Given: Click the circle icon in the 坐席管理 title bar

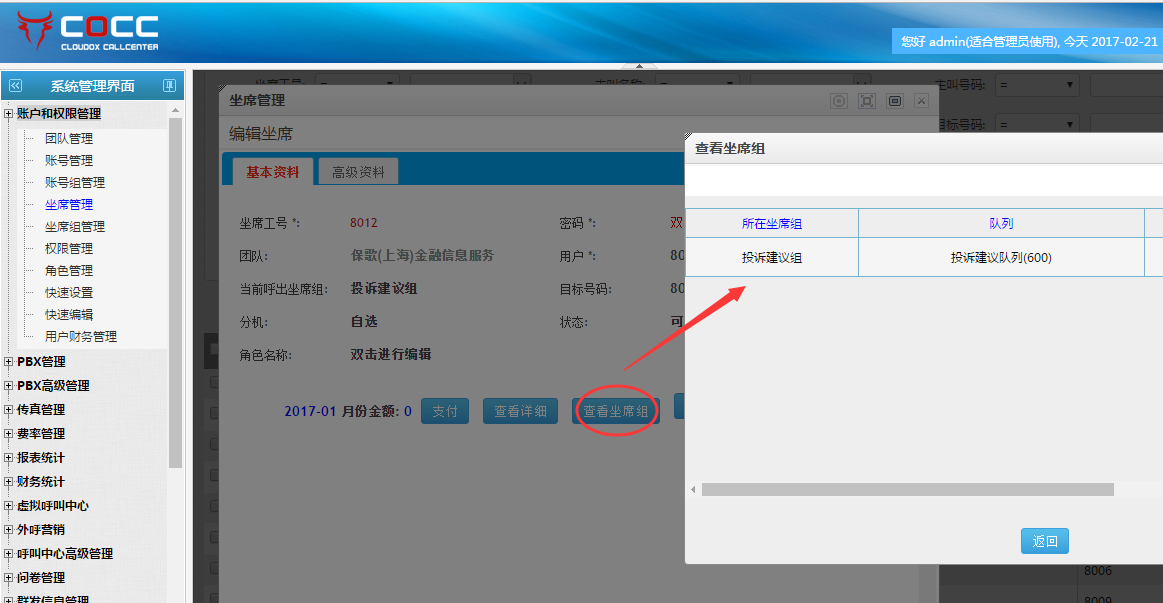Looking at the screenshot, I should coord(839,101).
